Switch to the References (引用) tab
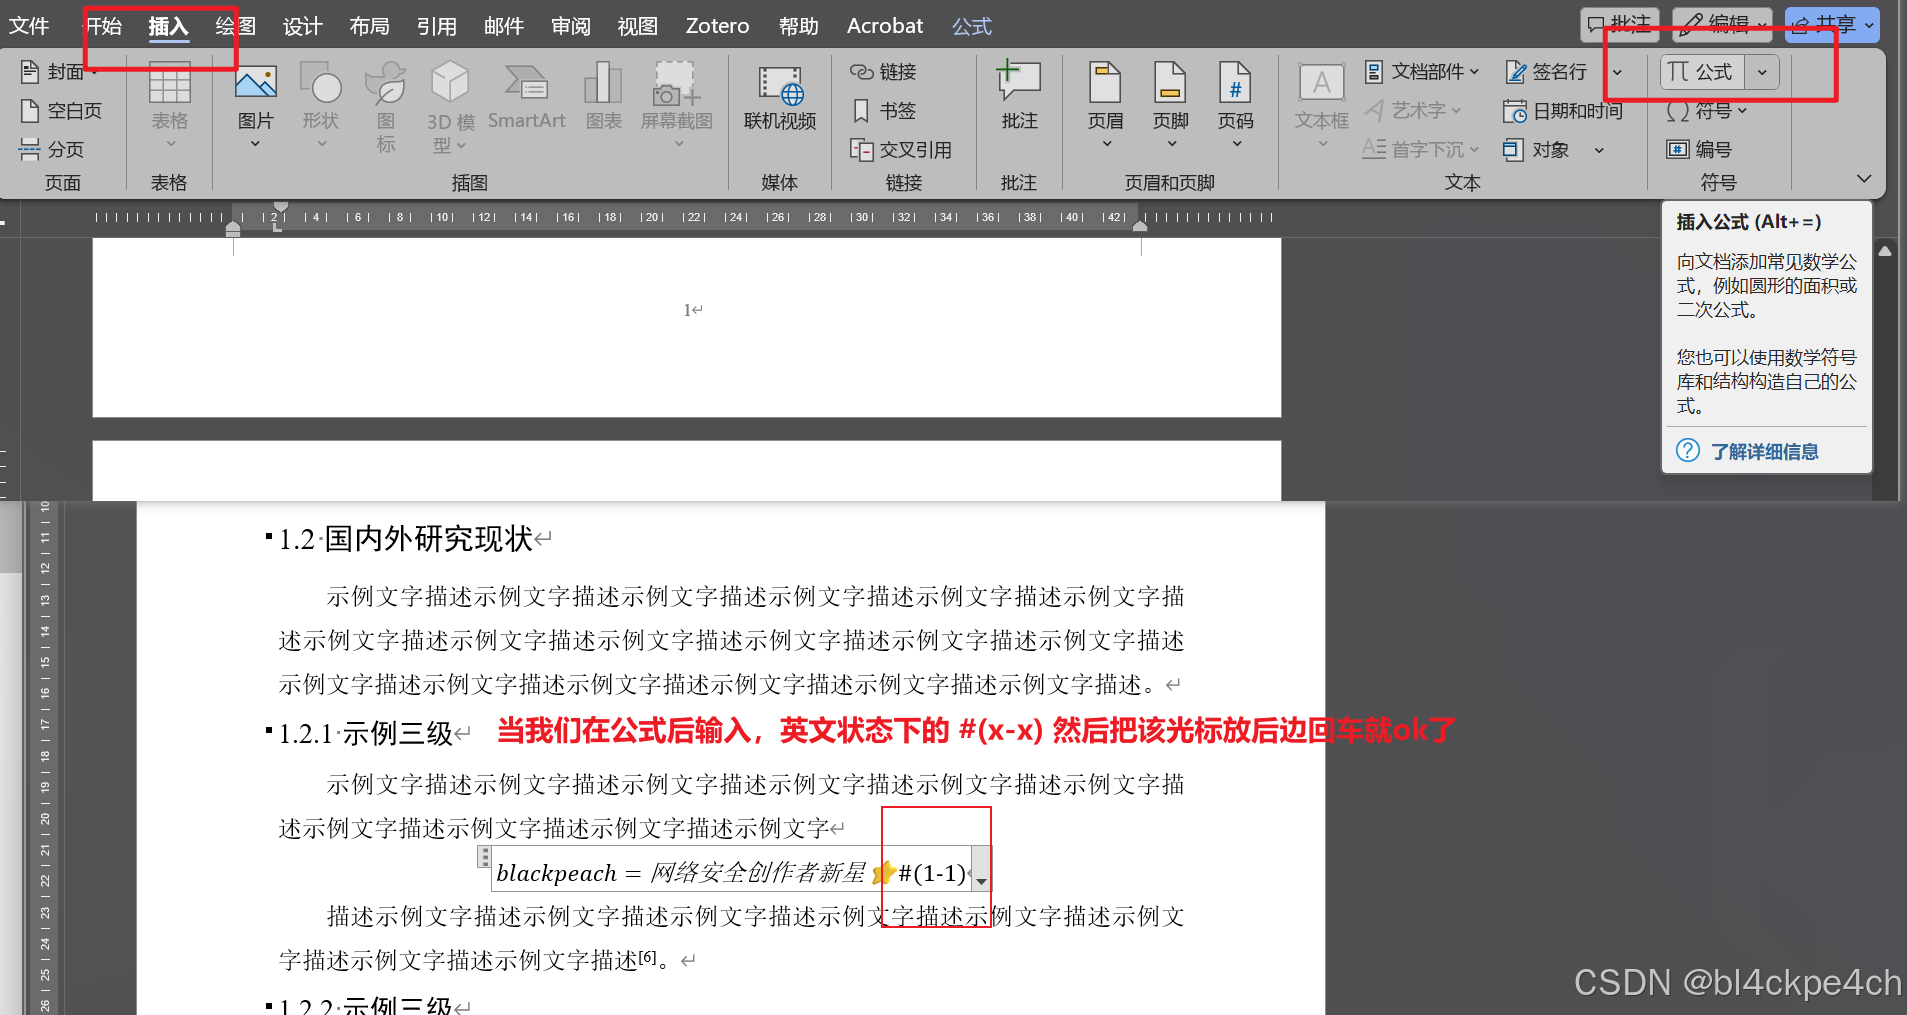 tap(436, 26)
